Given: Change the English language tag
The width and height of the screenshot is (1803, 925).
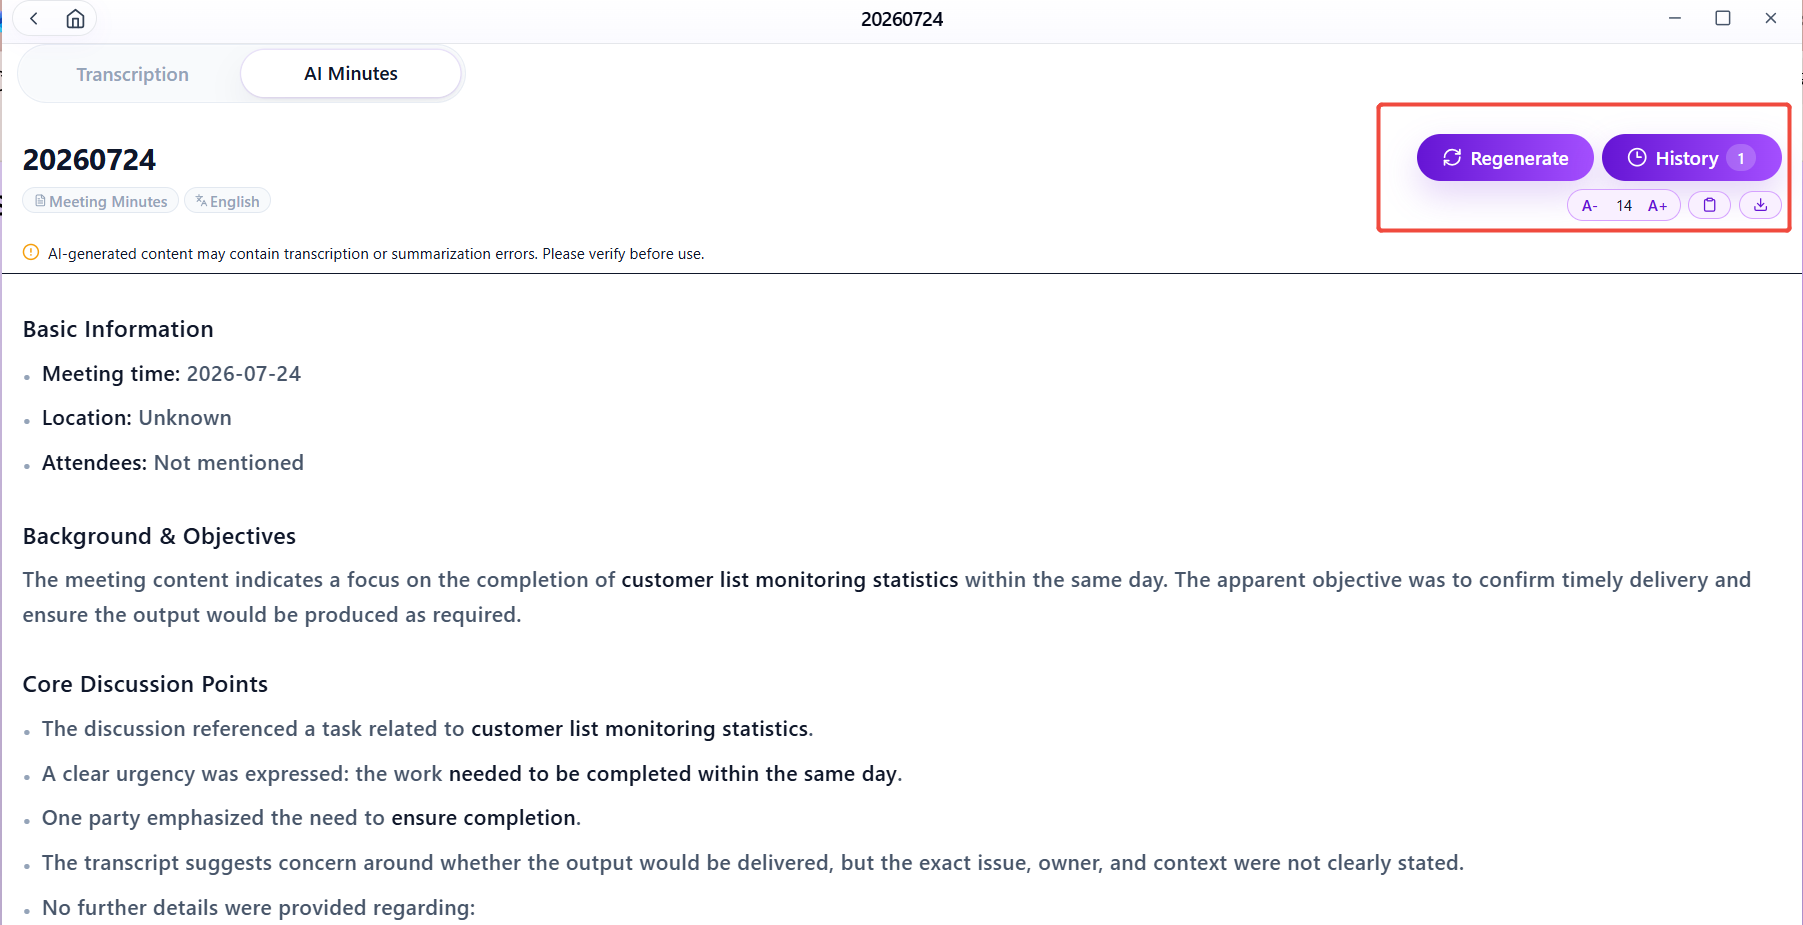Looking at the screenshot, I should tap(227, 201).
